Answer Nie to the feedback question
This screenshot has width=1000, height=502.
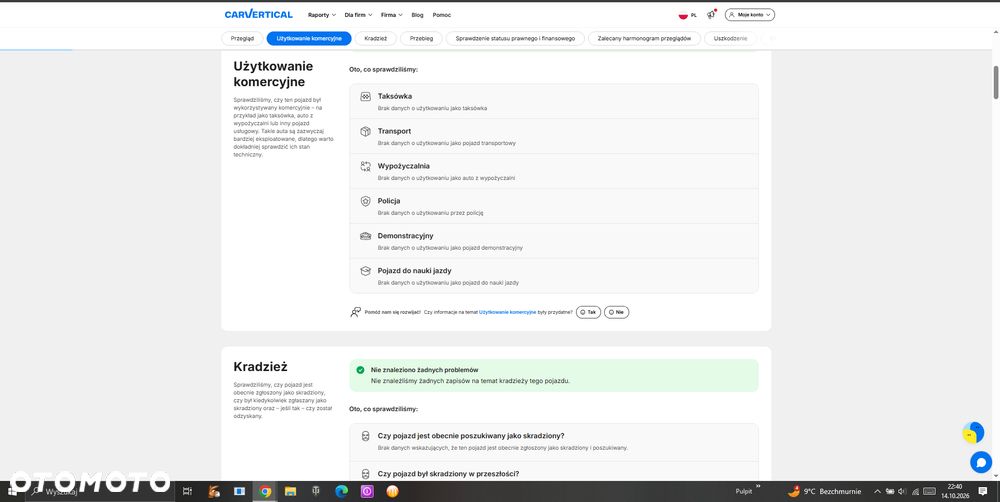pyautogui.click(x=616, y=313)
